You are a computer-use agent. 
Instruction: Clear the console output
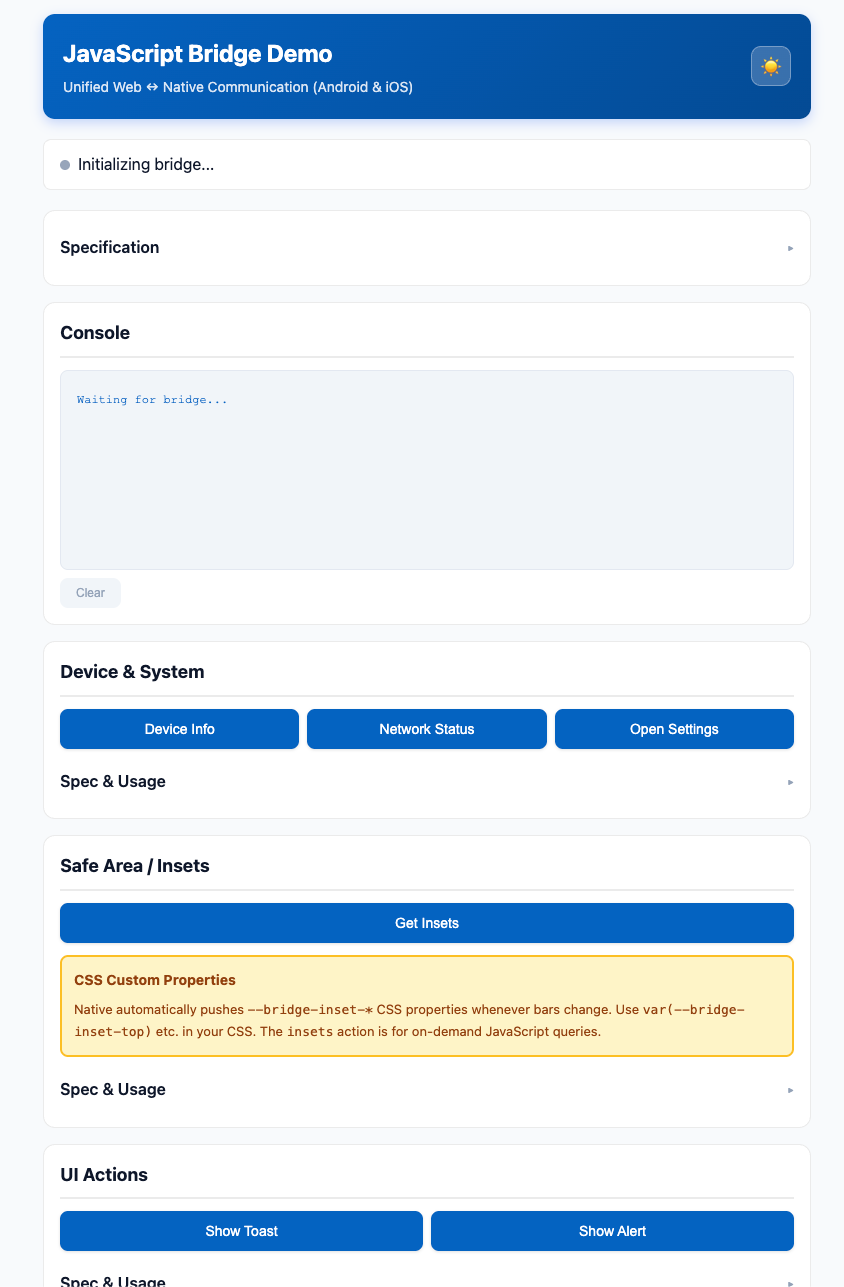[90, 593]
